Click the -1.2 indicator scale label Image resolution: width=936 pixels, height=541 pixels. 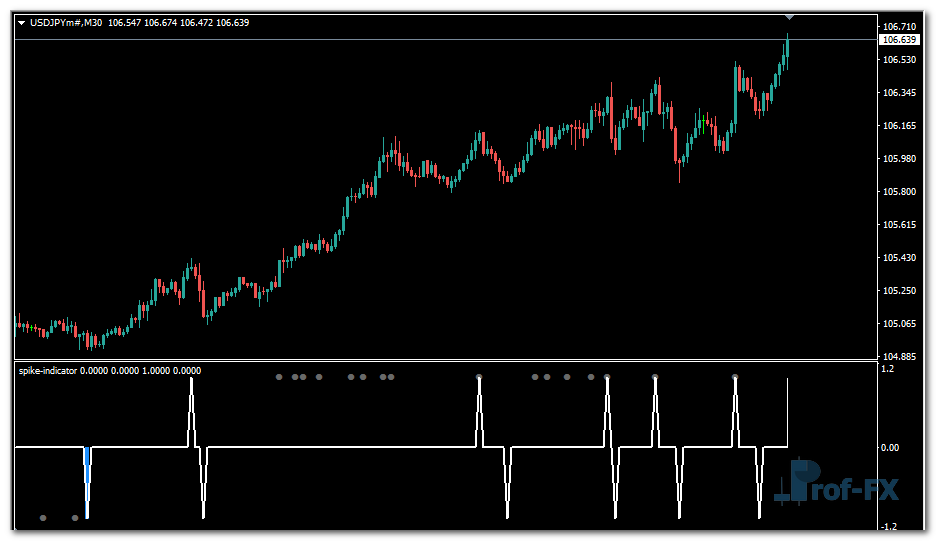click(x=887, y=526)
